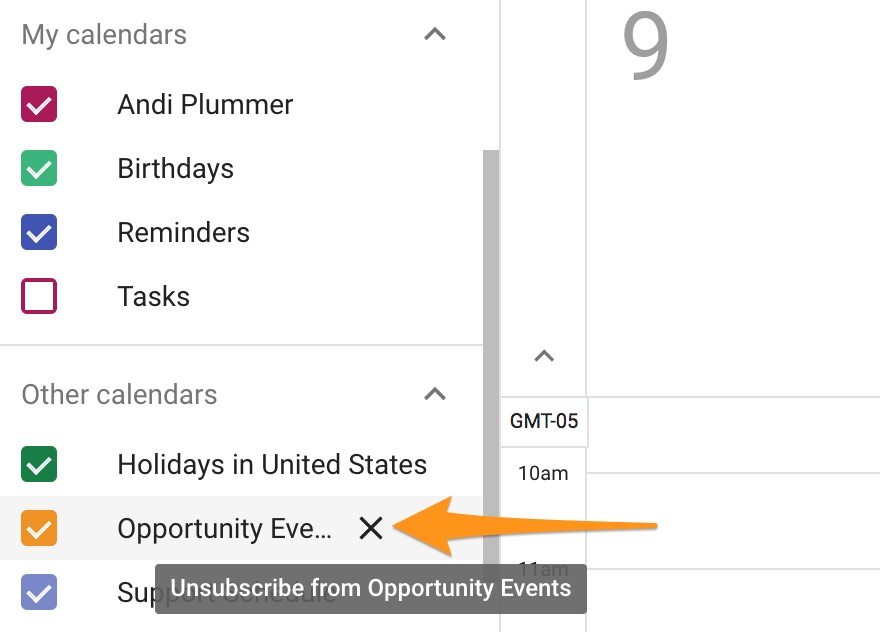Collapse the all-day events row chevron
The image size is (880, 632).
[x=543, y=356]
